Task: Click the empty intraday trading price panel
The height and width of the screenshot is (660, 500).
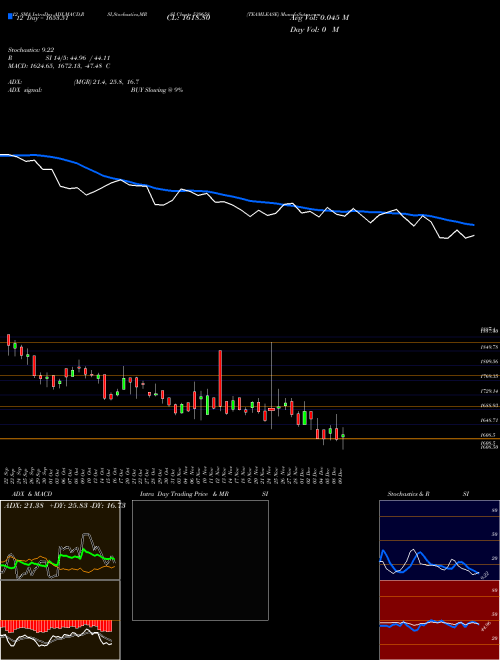Action: coord(200,560)
